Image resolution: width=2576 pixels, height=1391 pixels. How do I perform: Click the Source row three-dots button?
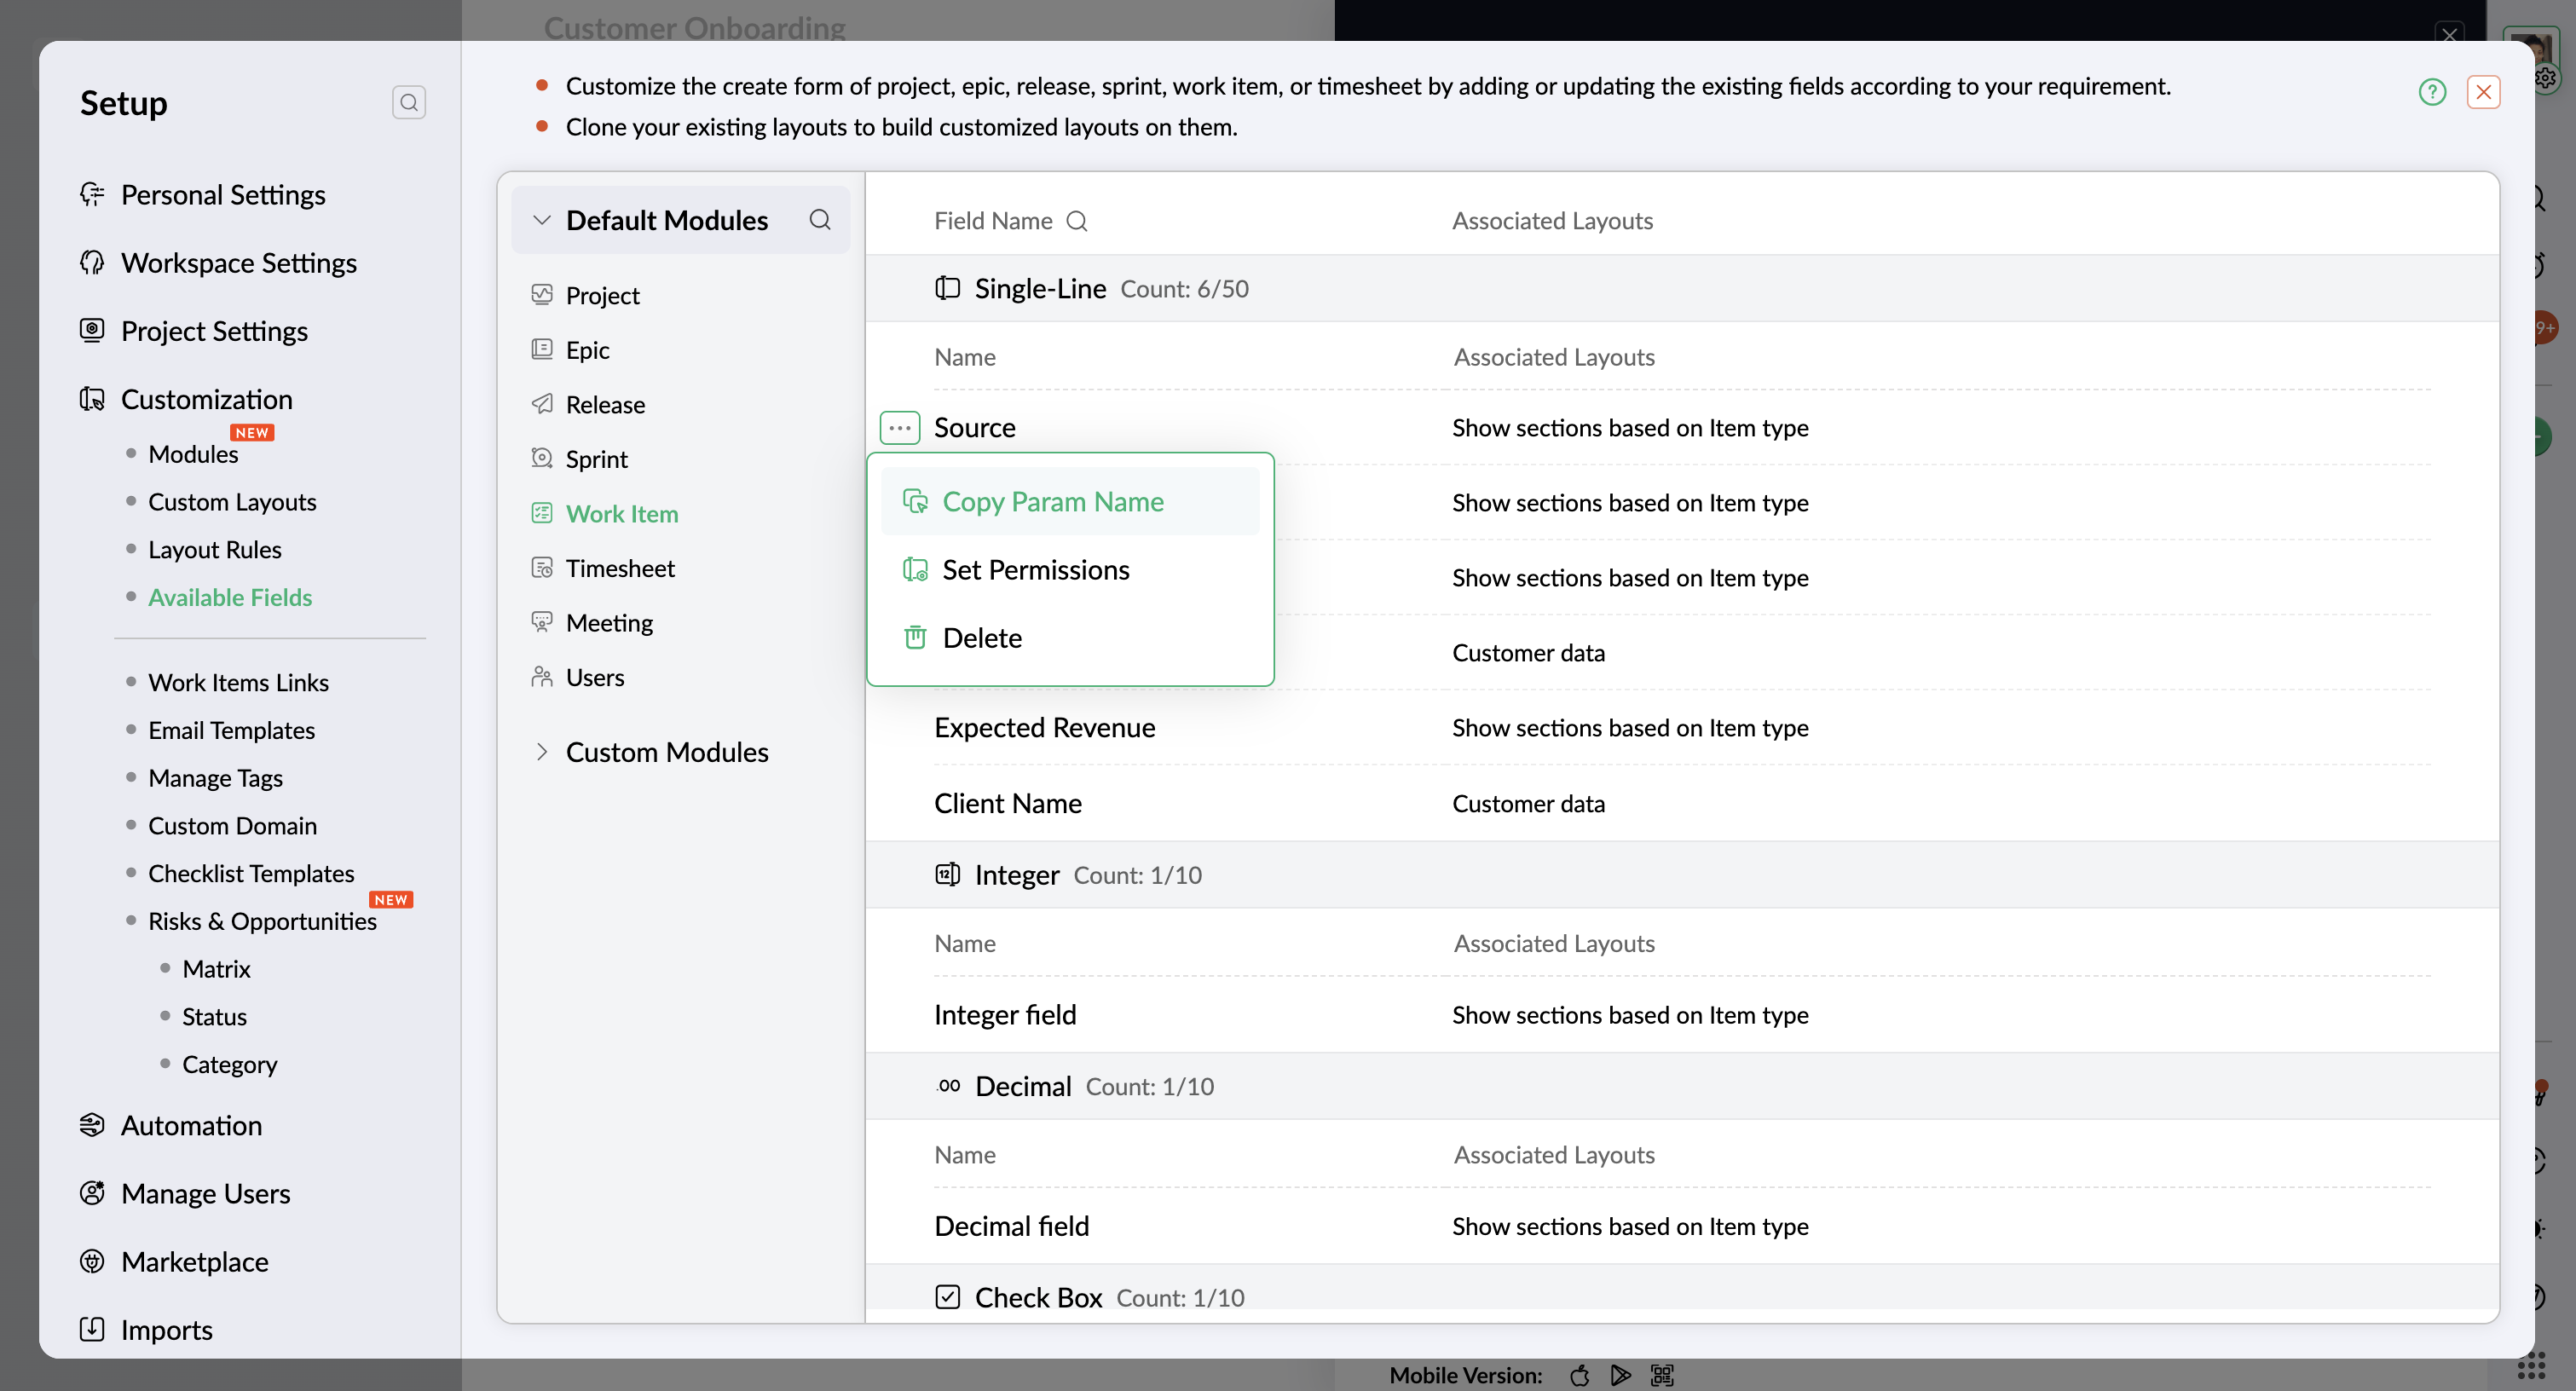click(x=899, y=428)
